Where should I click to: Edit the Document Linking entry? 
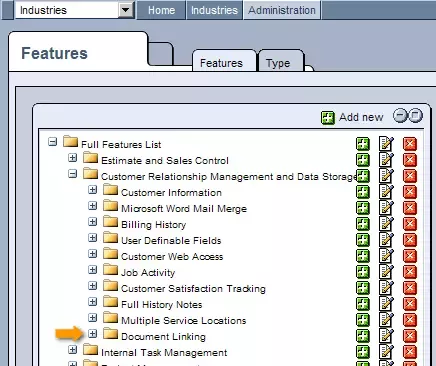(x=386, y=336)
